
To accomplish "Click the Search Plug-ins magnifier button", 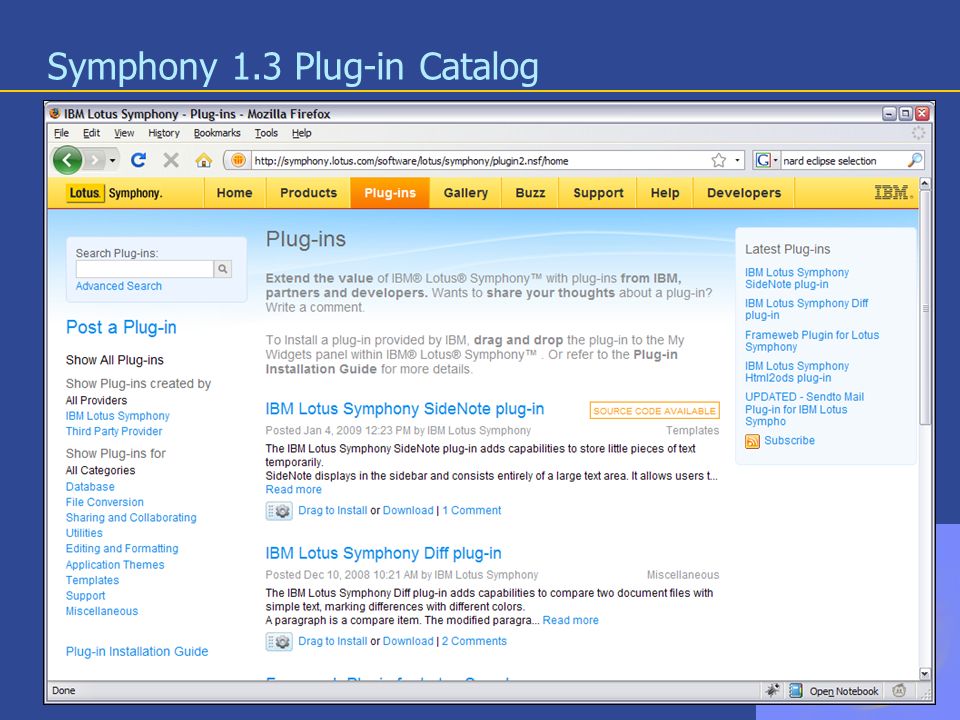I will pos(223,269).
